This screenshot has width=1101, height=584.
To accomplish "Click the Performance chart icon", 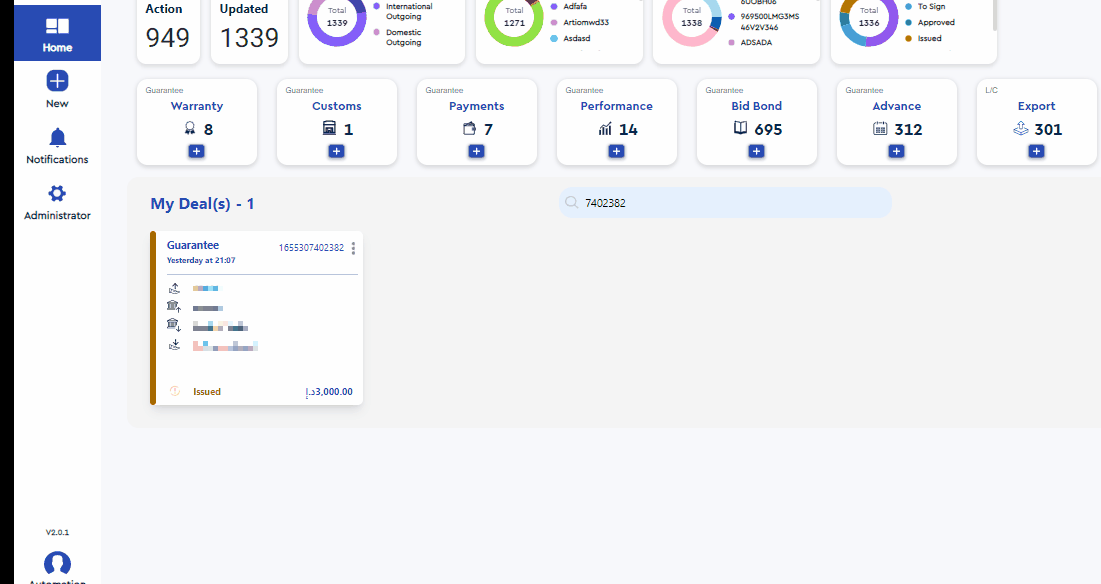I will (605, 128).
